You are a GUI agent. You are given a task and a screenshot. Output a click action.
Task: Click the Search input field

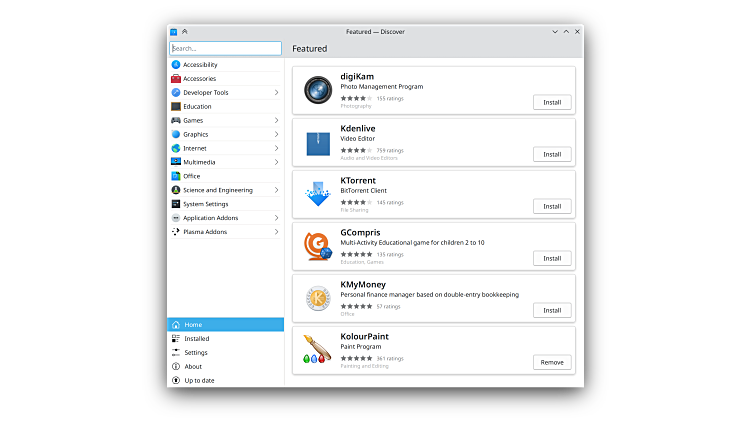coord(225,48)
